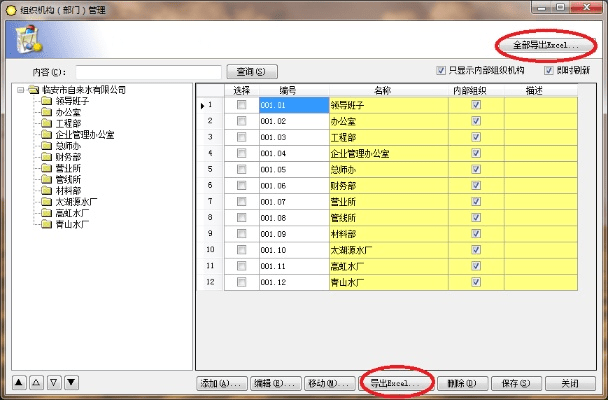608x400 pixels.
Task: Click the 全部导出Excel button
Action: tap(546, 45)
